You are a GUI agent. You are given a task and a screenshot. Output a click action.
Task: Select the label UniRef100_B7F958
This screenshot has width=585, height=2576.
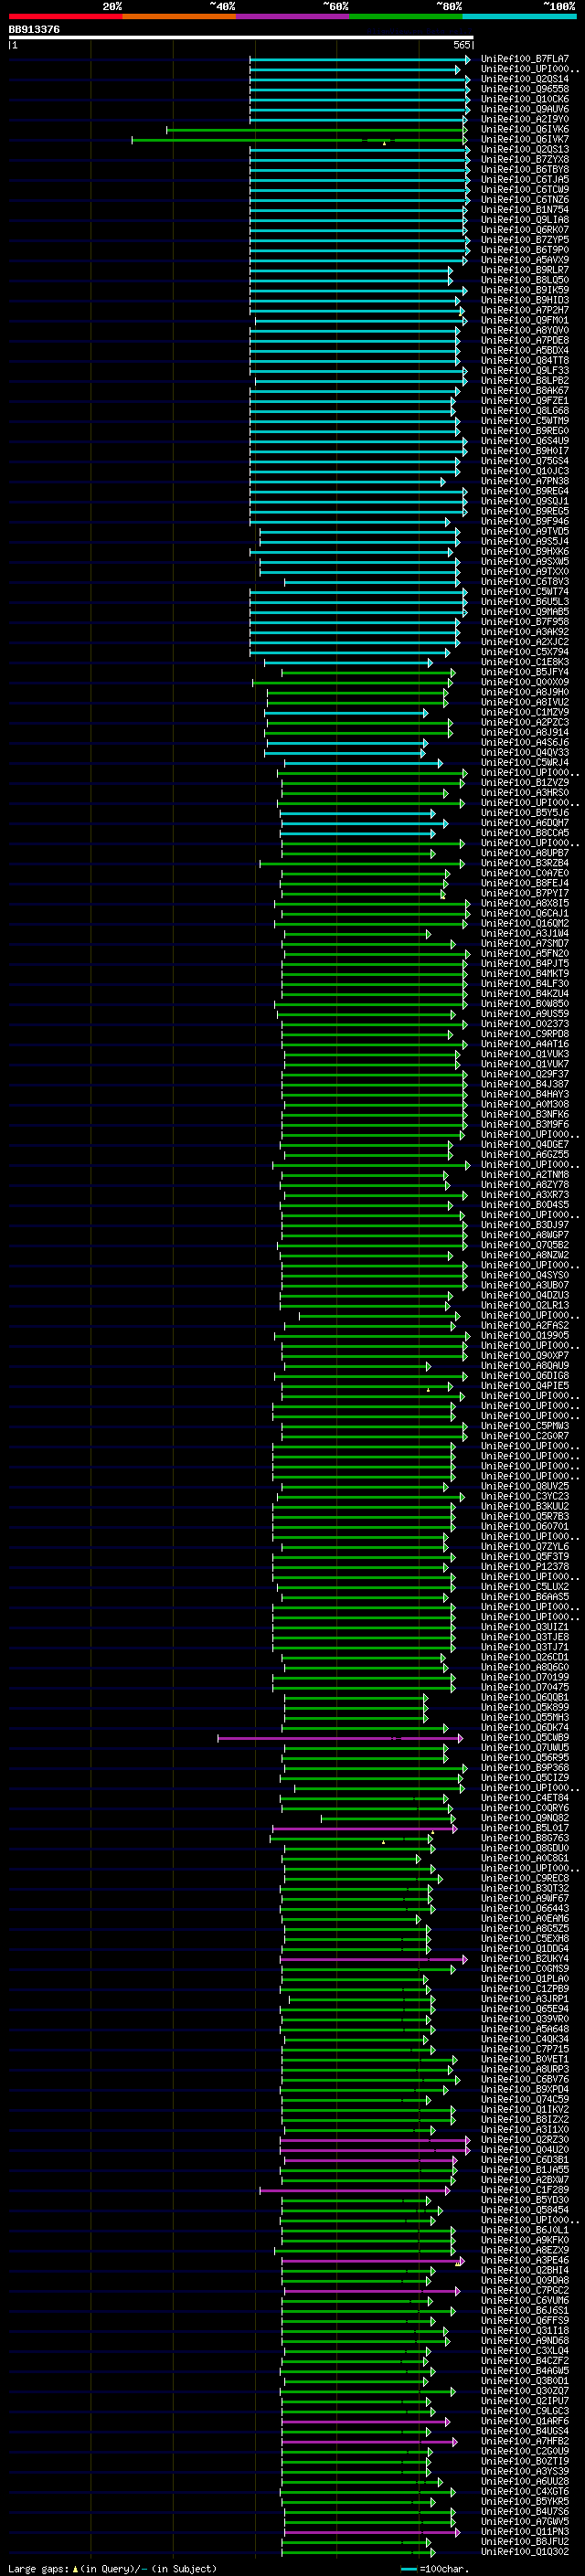524,622
